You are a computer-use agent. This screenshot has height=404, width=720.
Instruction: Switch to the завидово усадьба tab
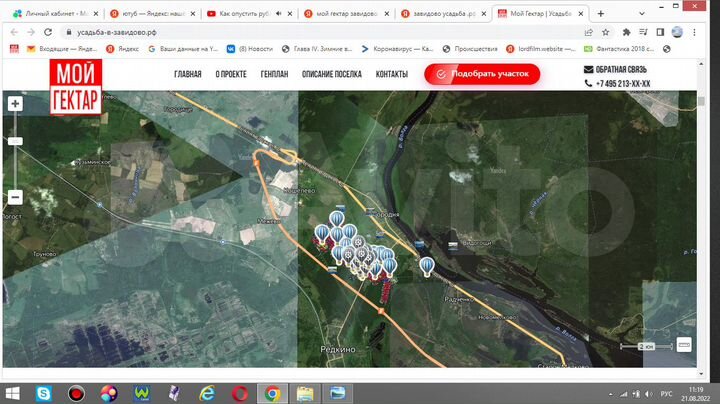(444, 14)
